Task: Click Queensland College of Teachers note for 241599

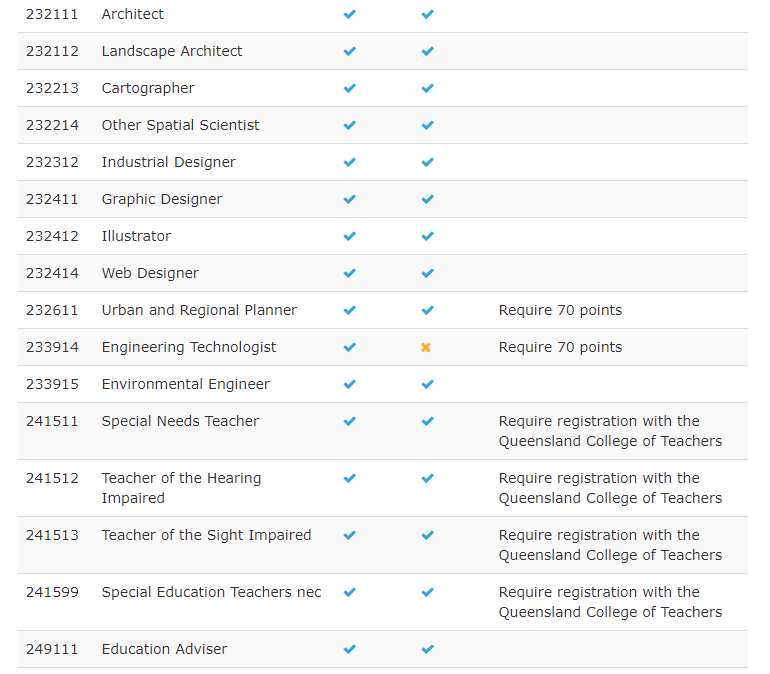Action: click(610, 602)
